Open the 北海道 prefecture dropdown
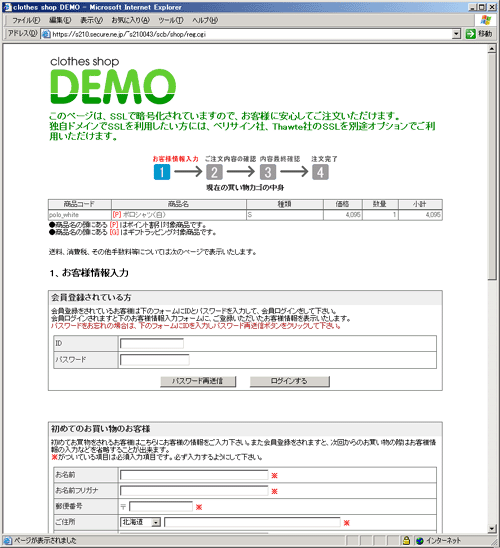The image size is (500, 548). tap(140, 522)
